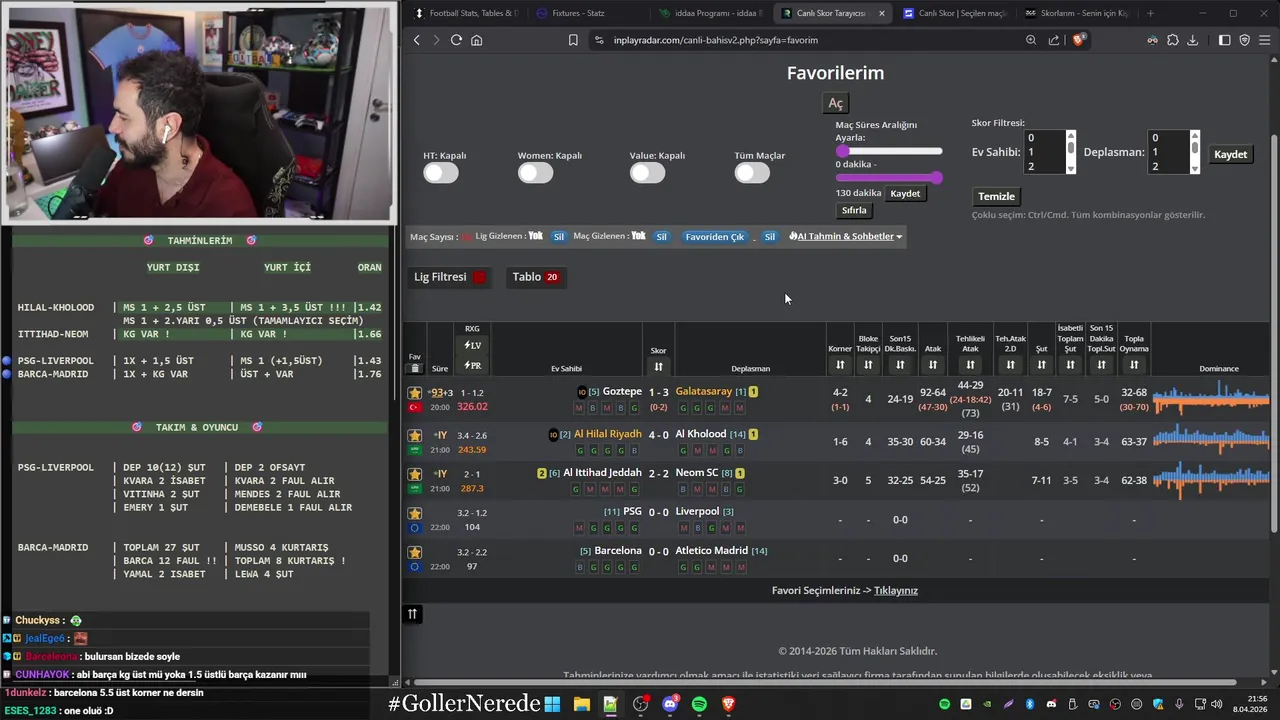This screenshot has height=720, width=1280.
Task: Open Windows Start menu
Action: [x=552, y=704]
